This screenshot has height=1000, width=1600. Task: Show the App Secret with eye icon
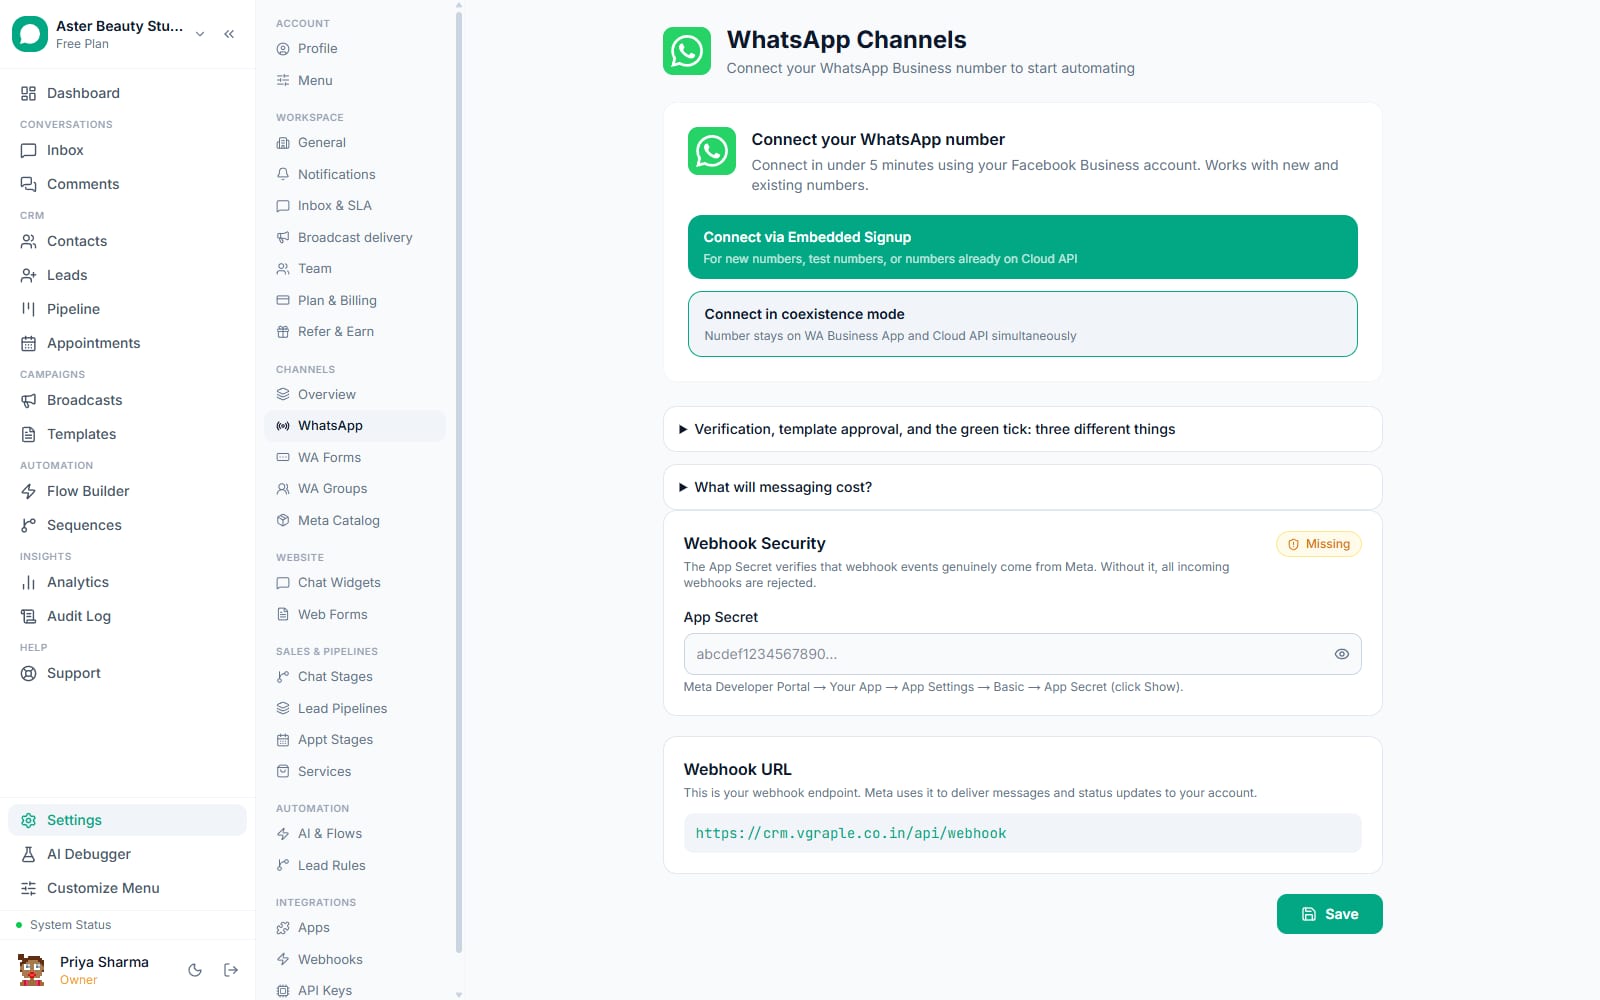point(1342,654)
